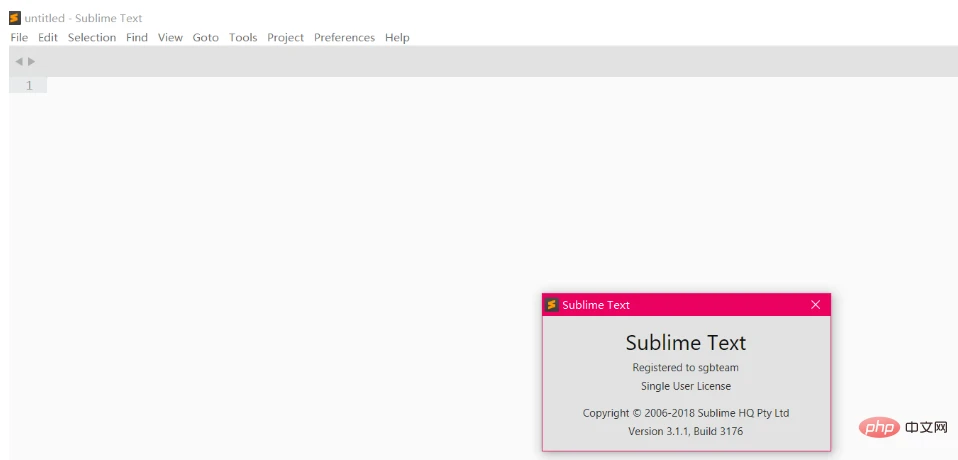Open the Selection menu
The height and width of the screenshot is (460, 958).
(x=92, y=37)
